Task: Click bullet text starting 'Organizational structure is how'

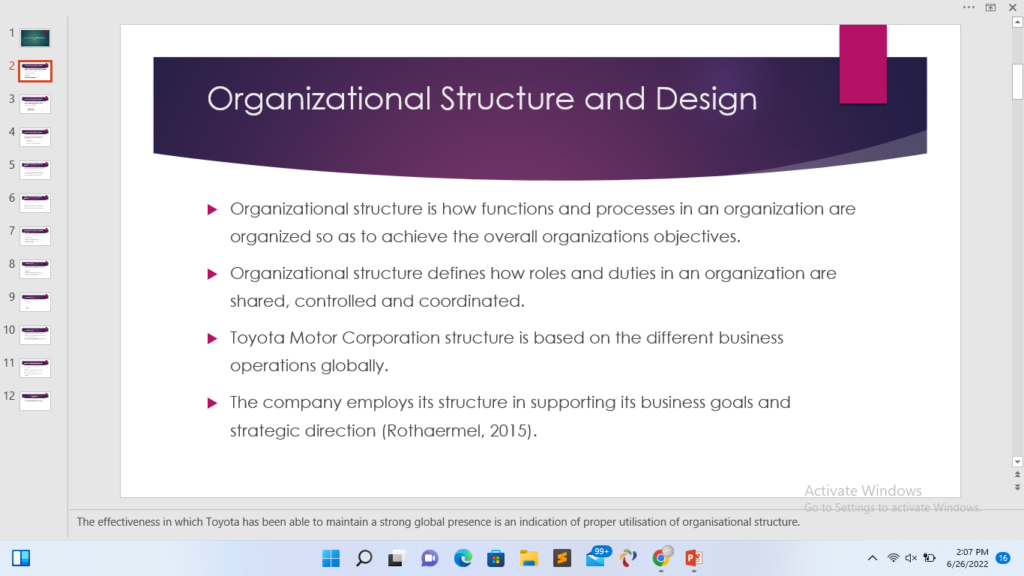Action: [542, 222]
